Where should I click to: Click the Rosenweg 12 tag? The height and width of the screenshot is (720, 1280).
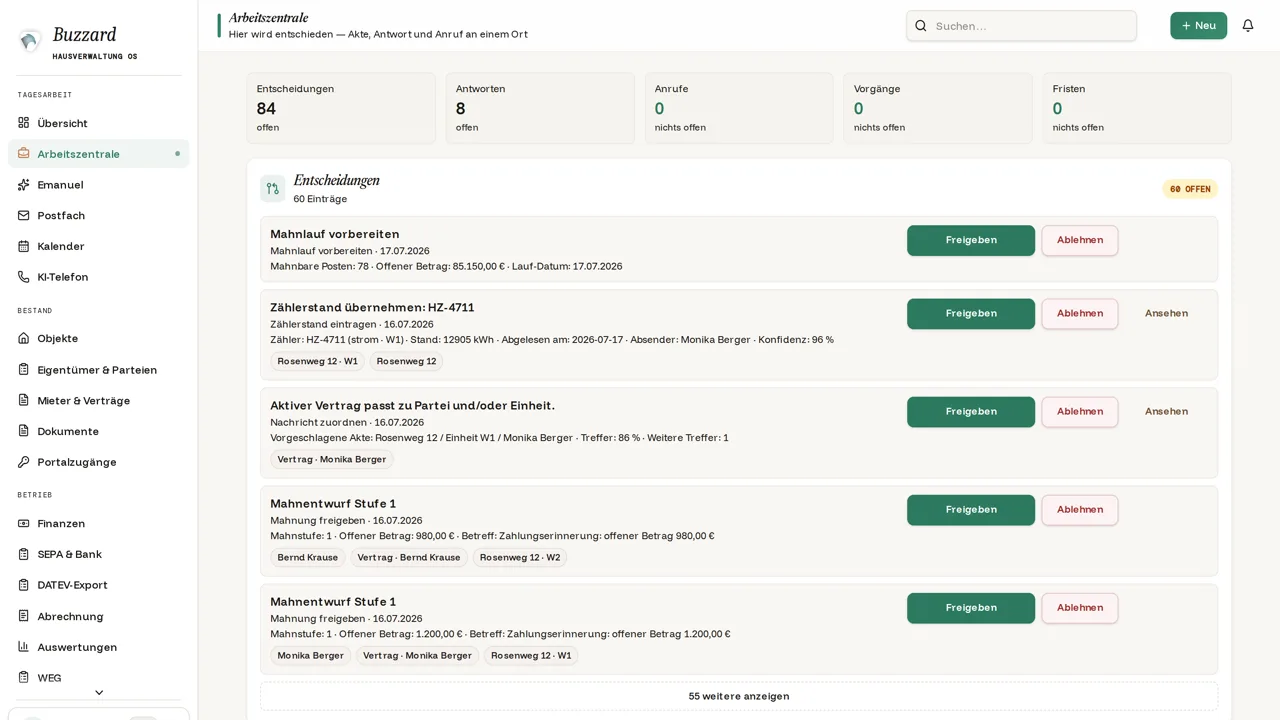(406, 361)
